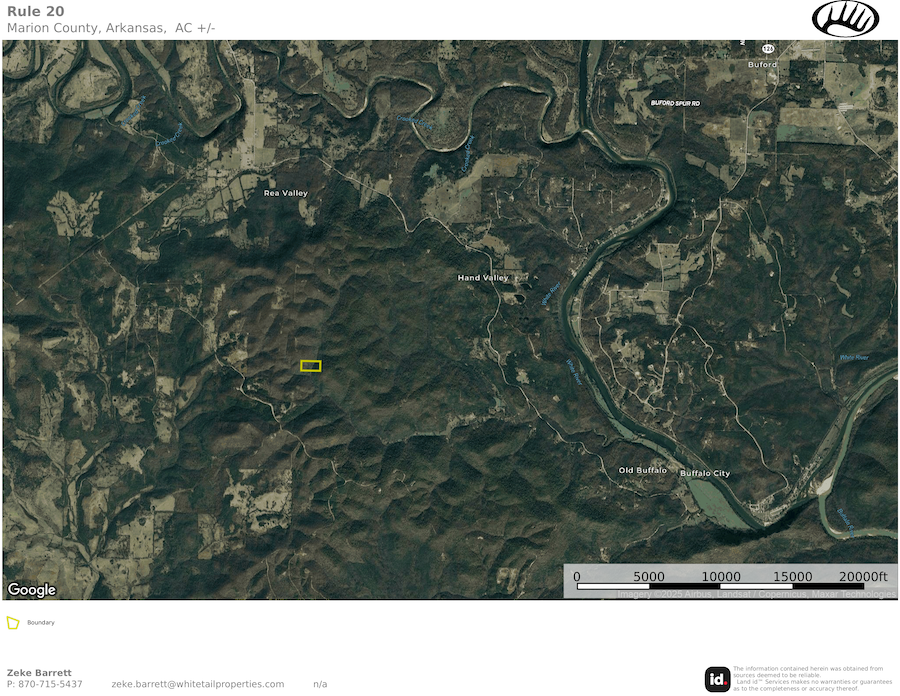Click the bear paw logo icon
The width and height of the screenshot is (900, 696).
tap(845, 19)
